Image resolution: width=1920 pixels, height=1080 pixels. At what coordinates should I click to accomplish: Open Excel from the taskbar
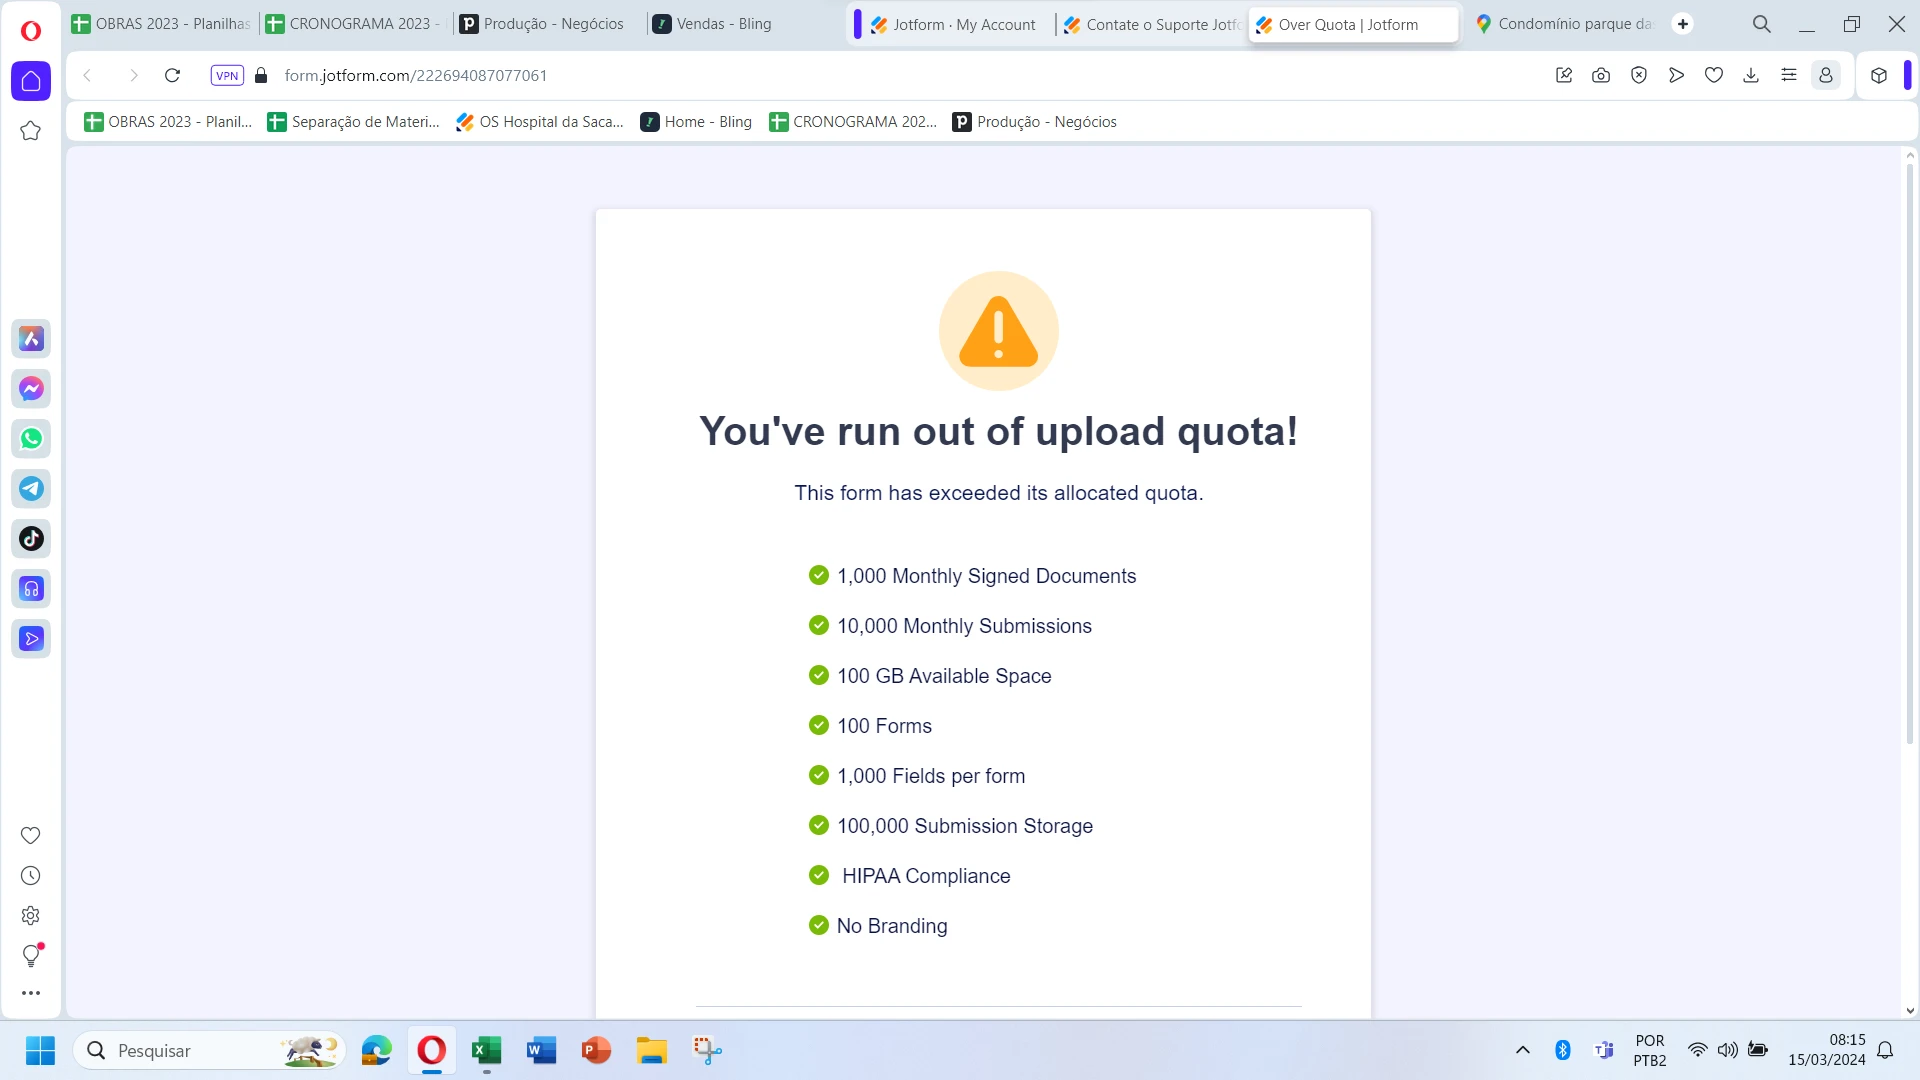(x=487, y=1050)
